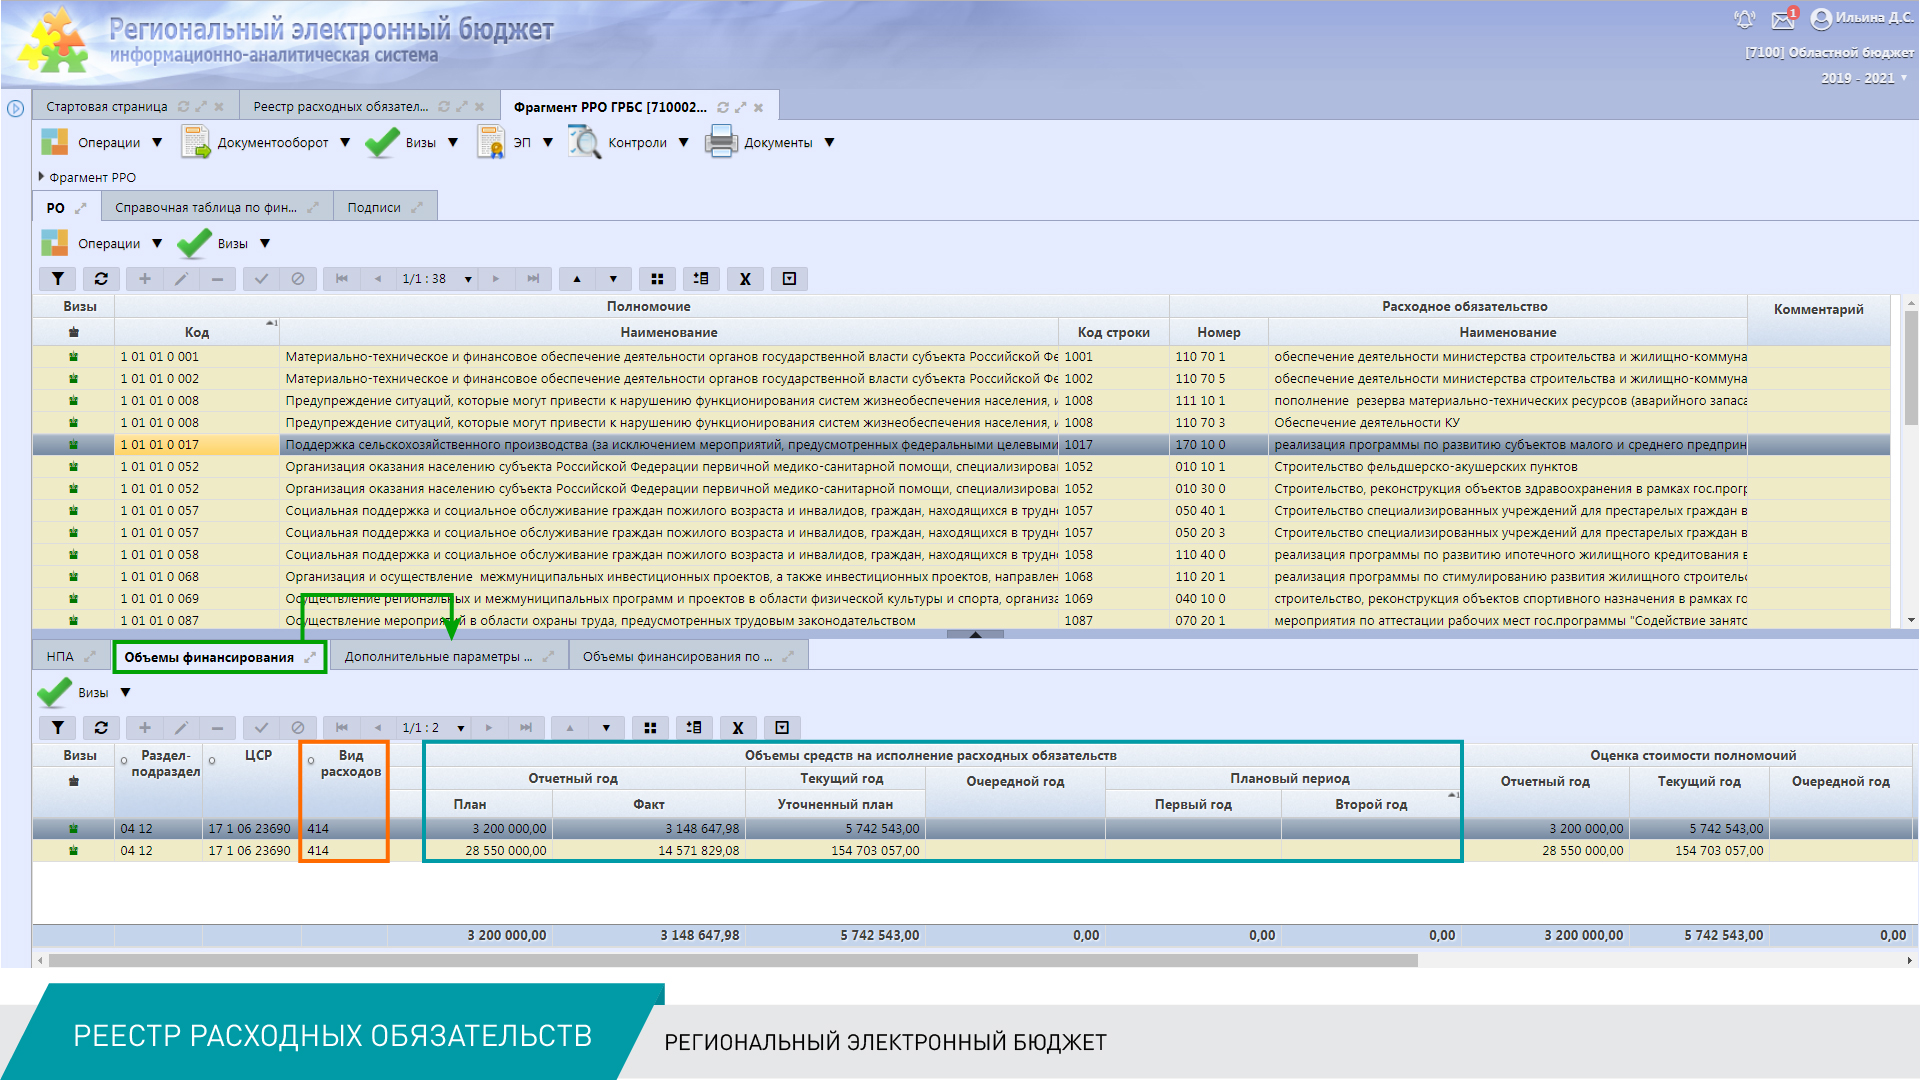
Task: Close the Реестр расходных обязател... tab
Action: click(x=480, y=107)
